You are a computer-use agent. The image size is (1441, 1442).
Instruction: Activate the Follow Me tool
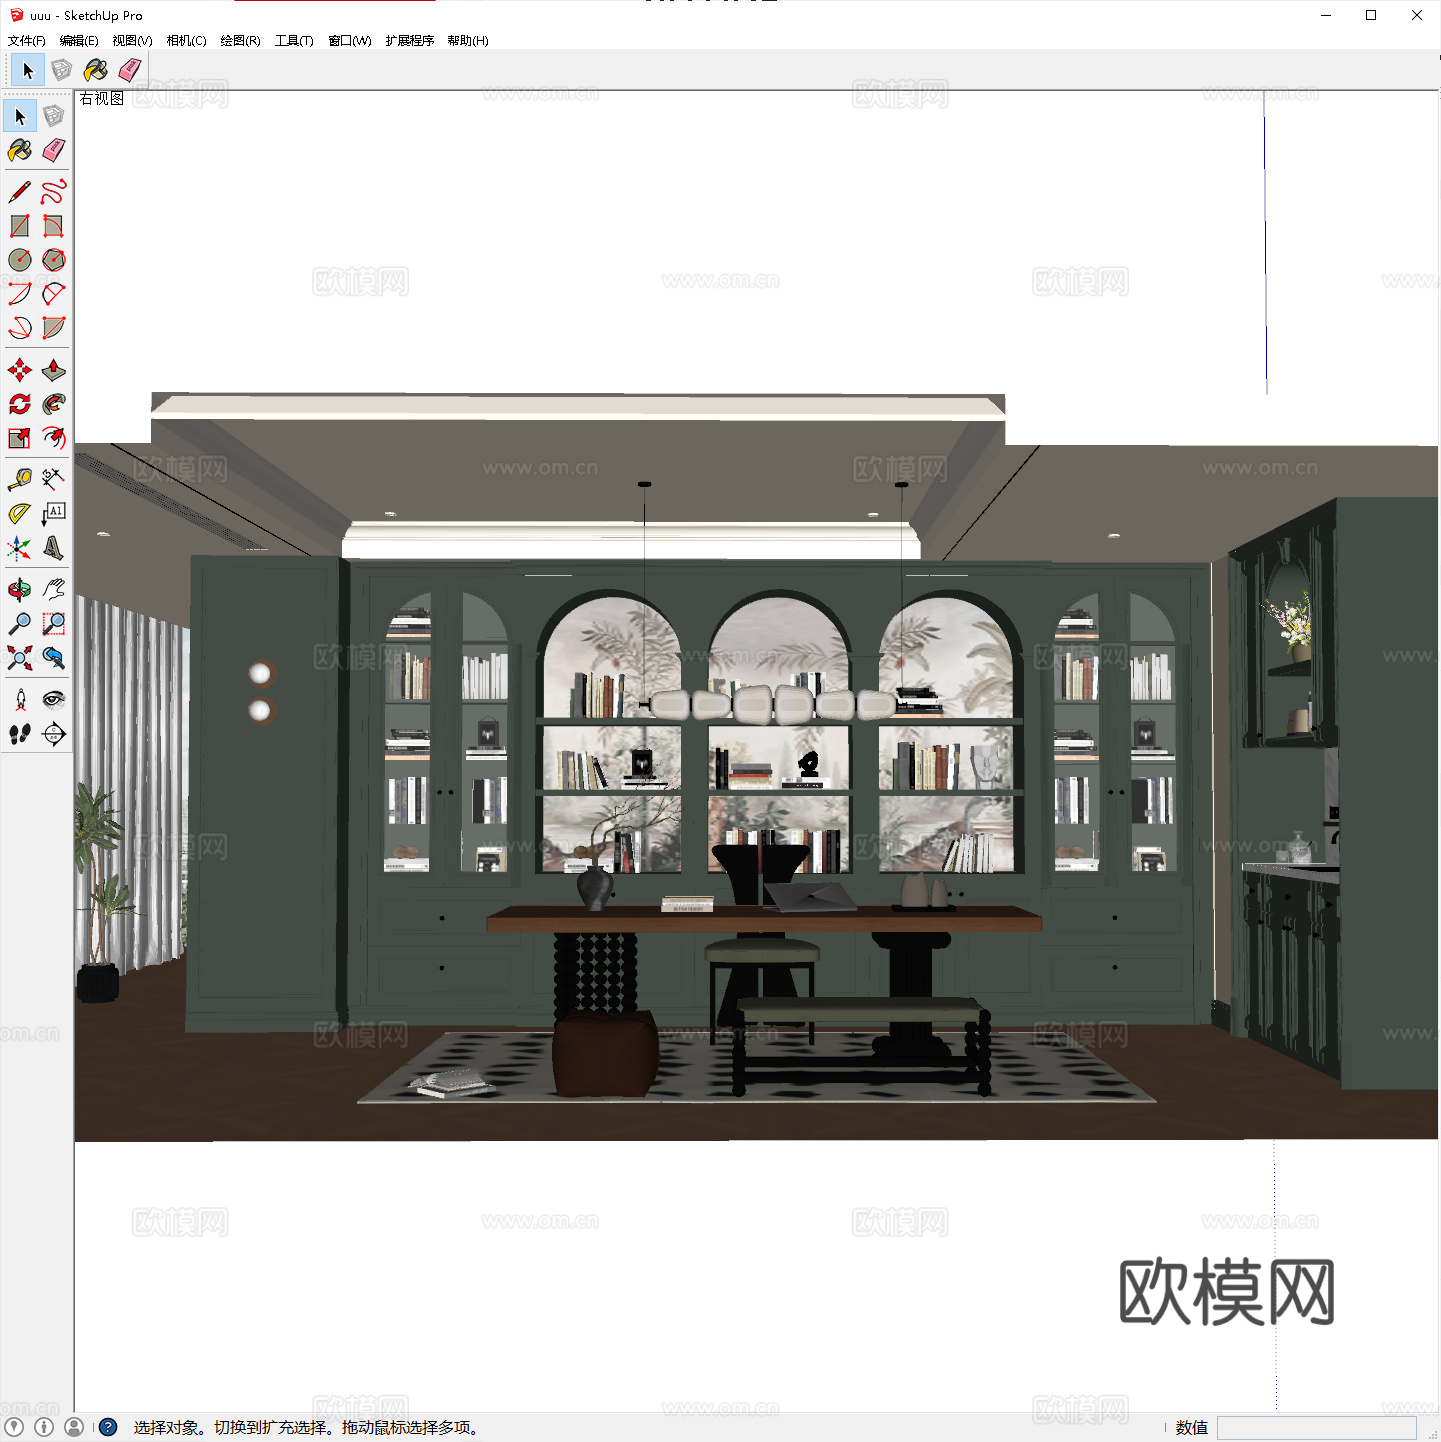54,404
